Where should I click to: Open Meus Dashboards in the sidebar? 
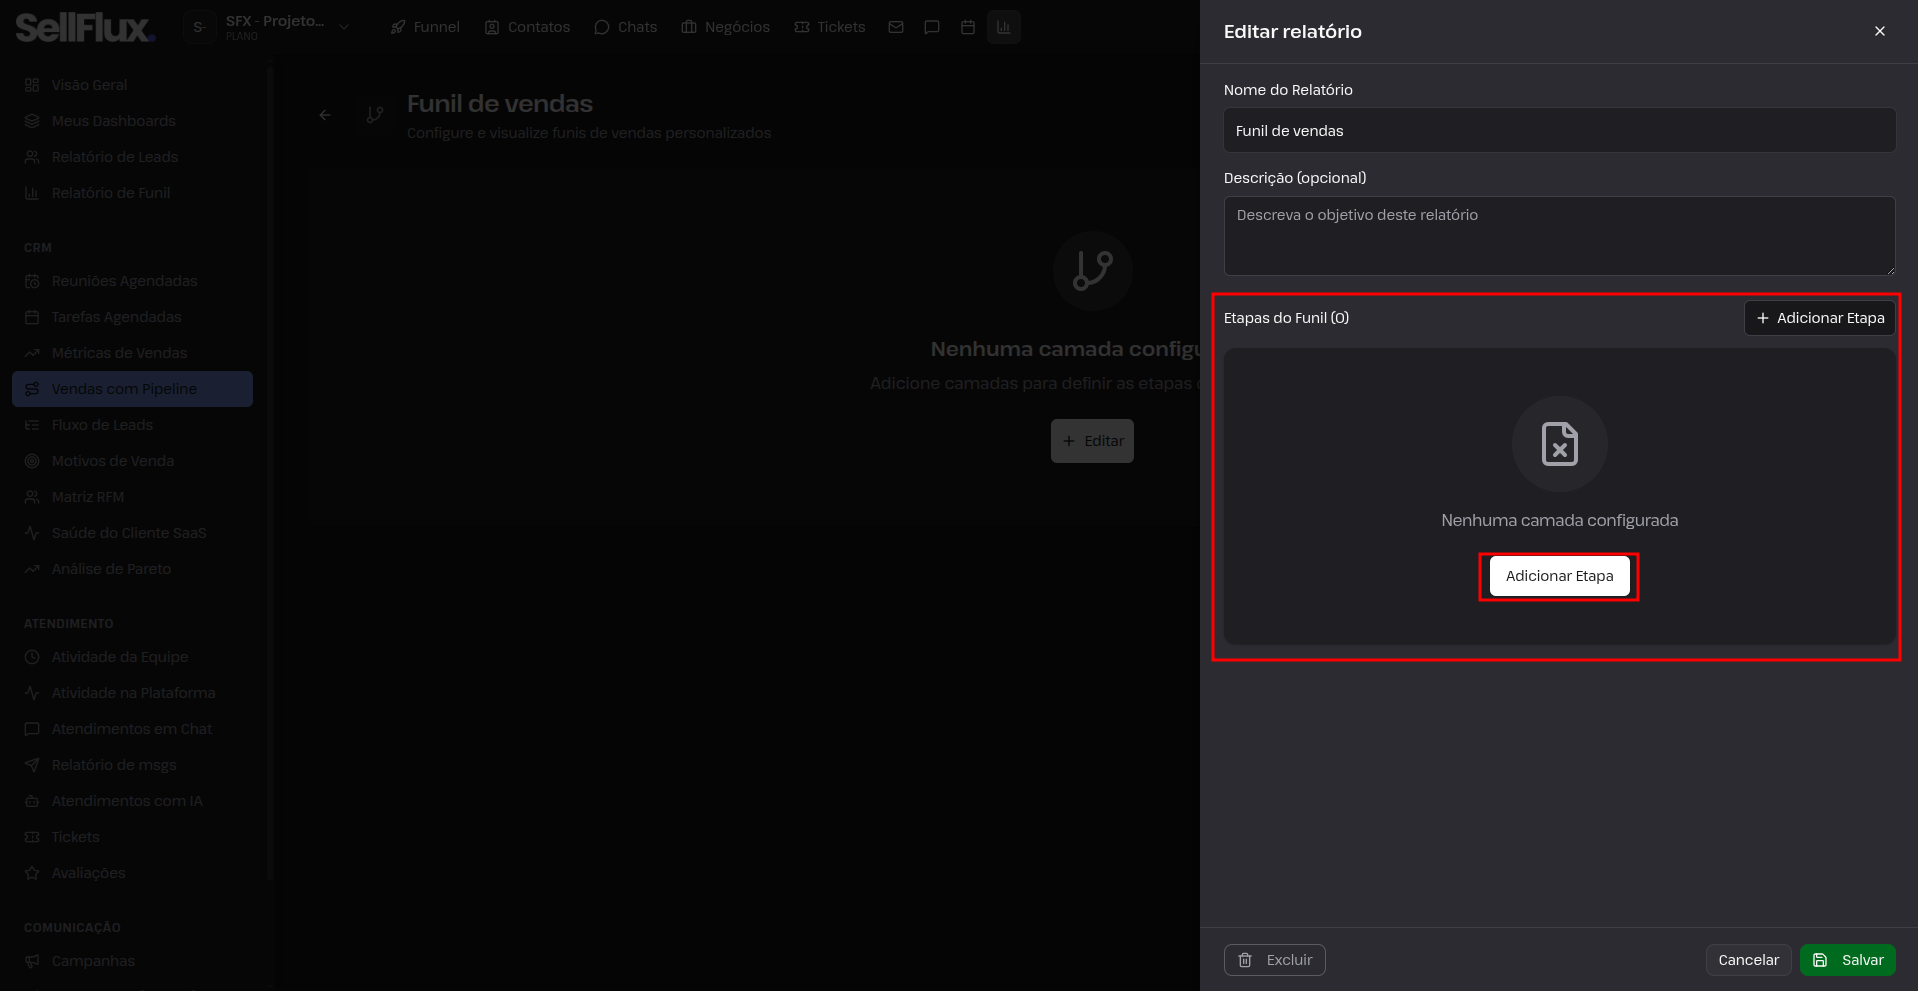tap(132, 121)
